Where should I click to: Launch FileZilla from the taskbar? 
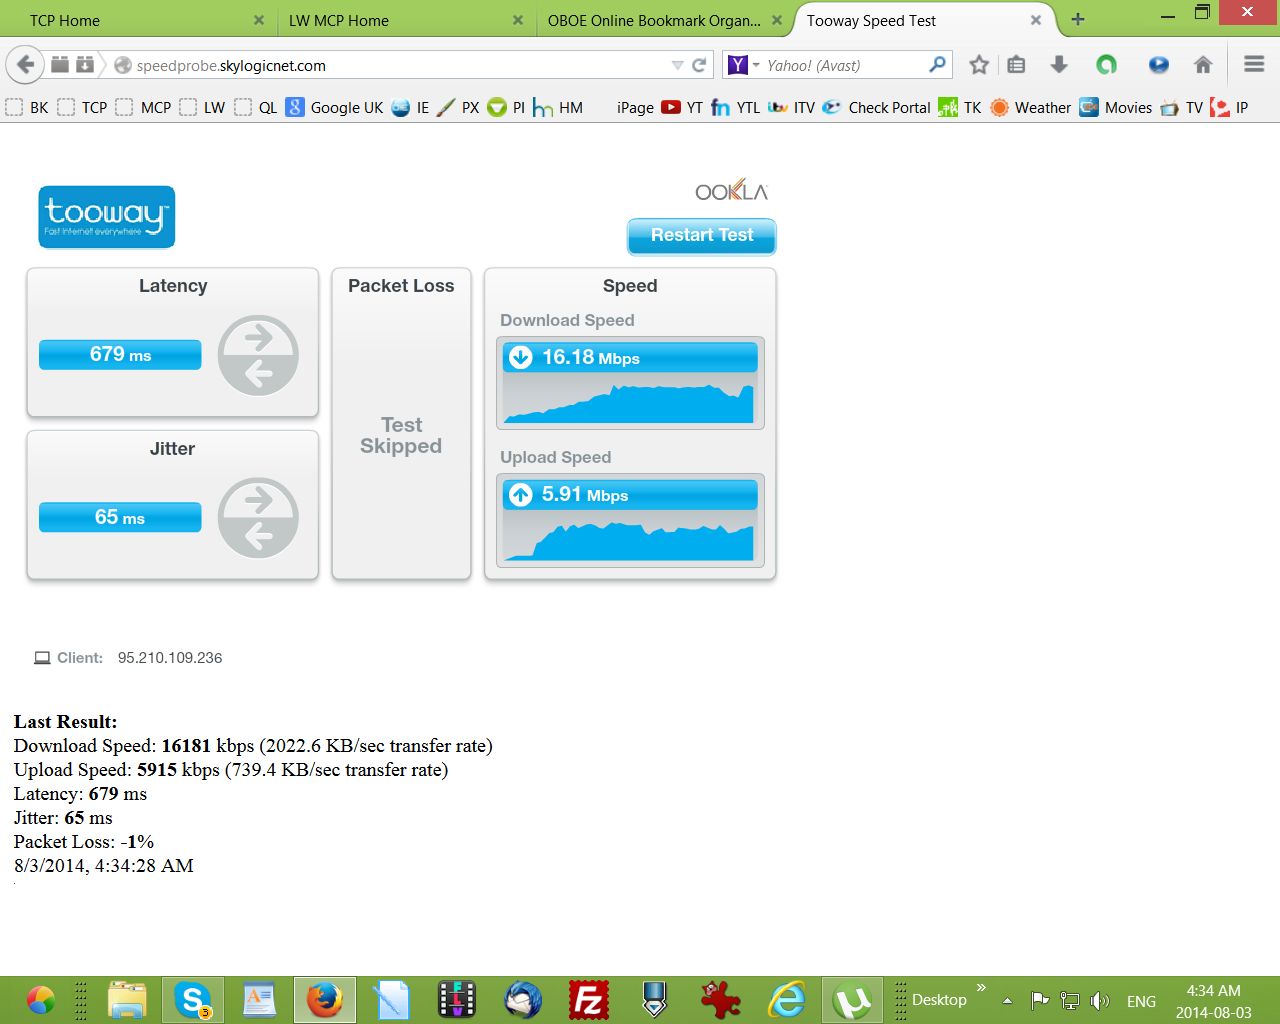[589, 1000]
